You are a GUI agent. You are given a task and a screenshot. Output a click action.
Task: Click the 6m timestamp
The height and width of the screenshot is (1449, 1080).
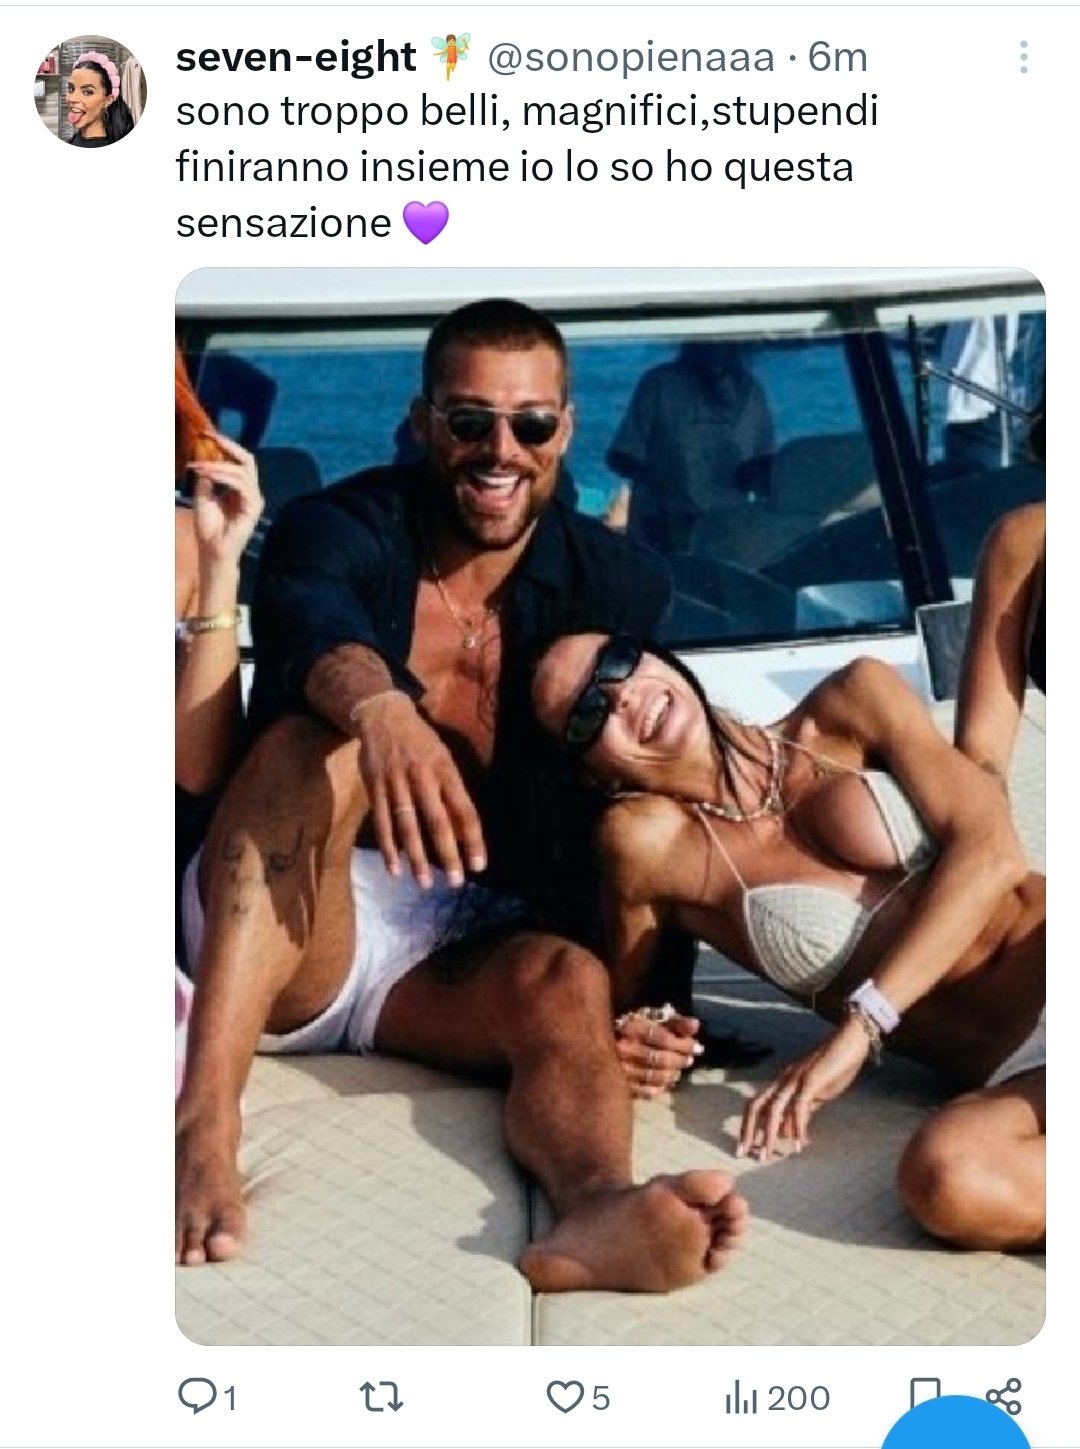[838, 57]
